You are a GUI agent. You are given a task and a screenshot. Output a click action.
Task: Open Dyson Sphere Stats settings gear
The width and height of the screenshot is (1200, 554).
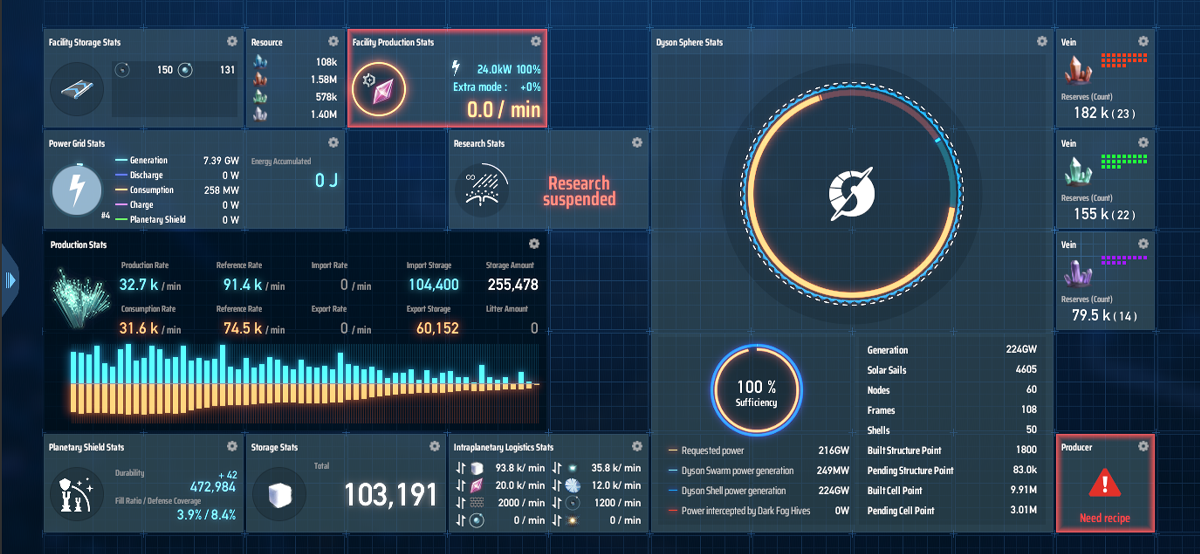point(1041,42)
